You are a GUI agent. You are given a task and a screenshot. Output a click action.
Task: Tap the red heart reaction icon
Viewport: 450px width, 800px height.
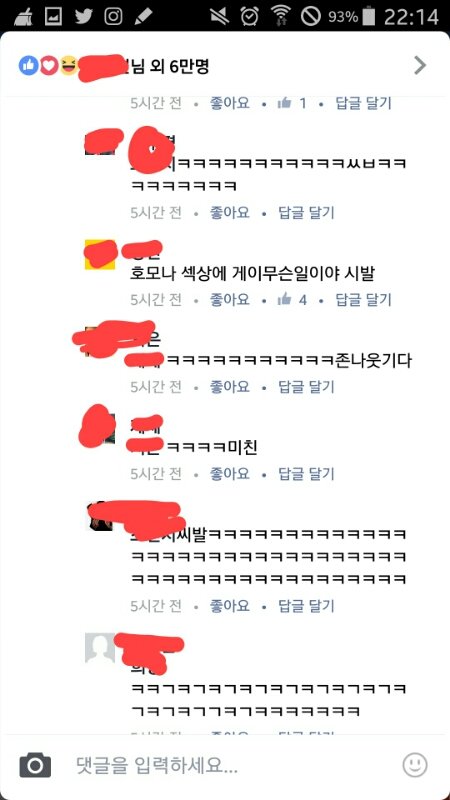(x=48, y=65)
